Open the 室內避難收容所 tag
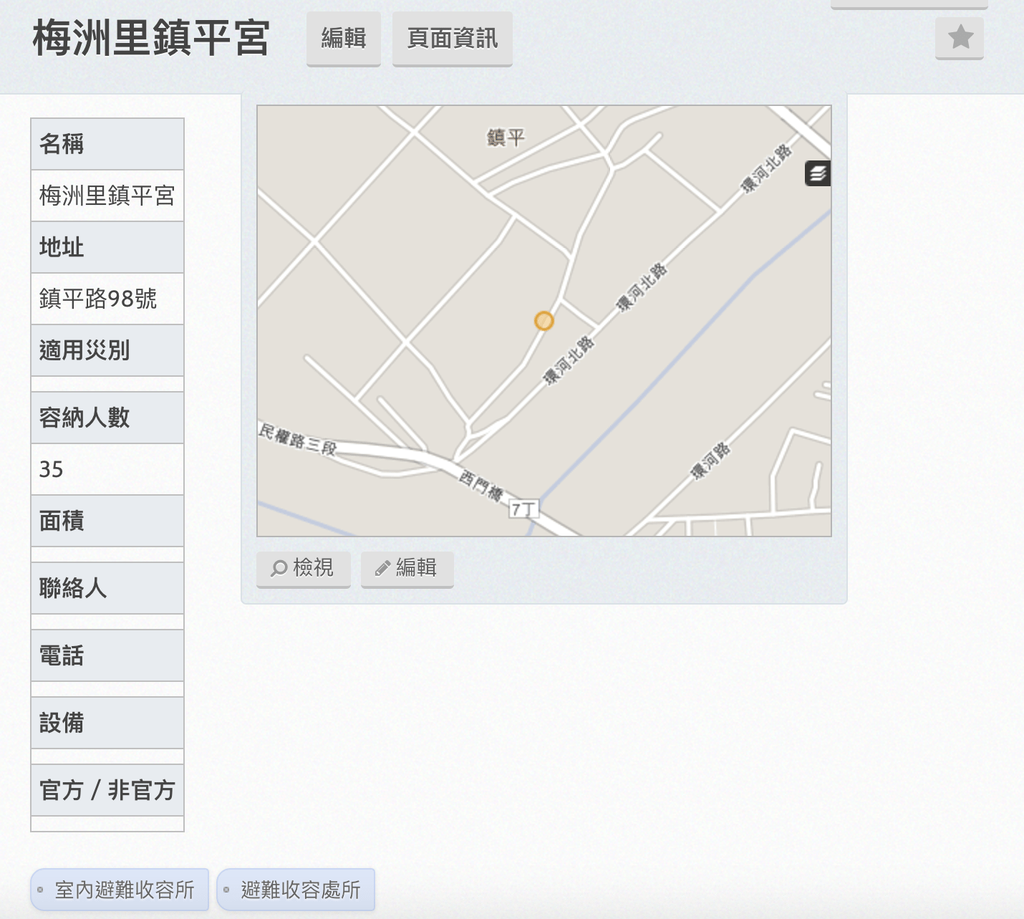1024x919 pixels. tap(120, 890)
